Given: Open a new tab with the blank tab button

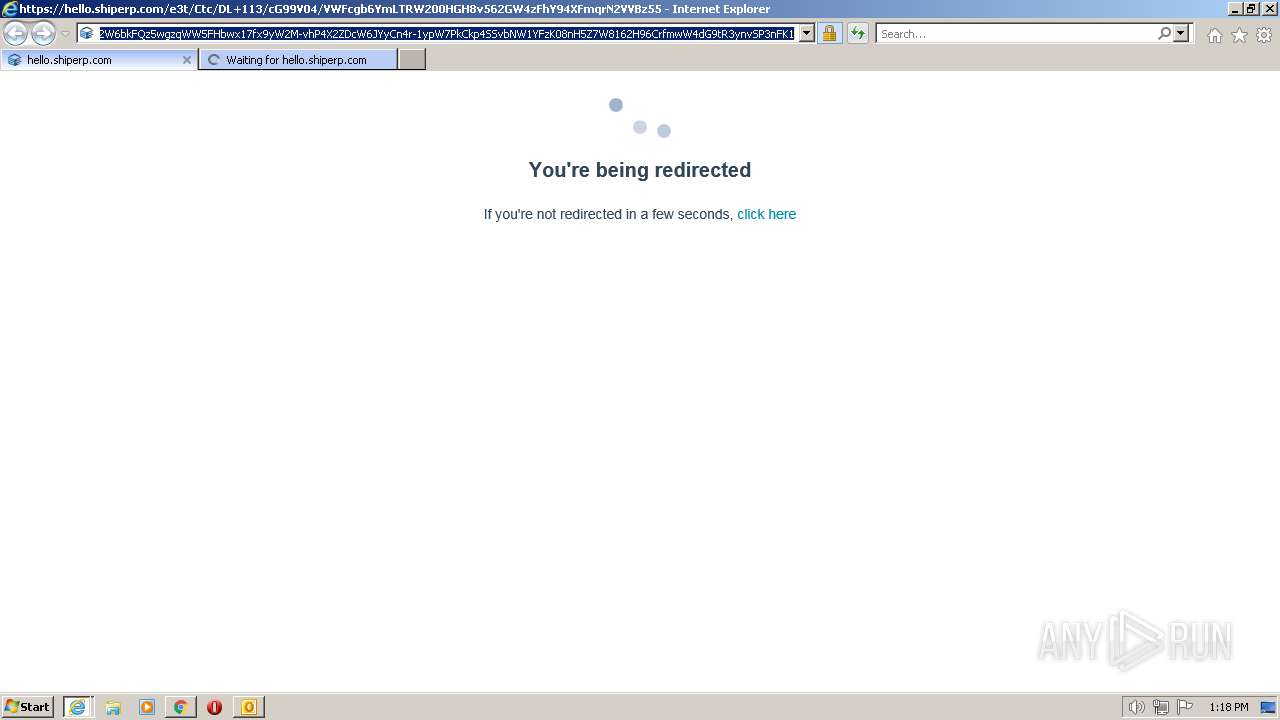Looking at the screenshot, I should point(412,60).
